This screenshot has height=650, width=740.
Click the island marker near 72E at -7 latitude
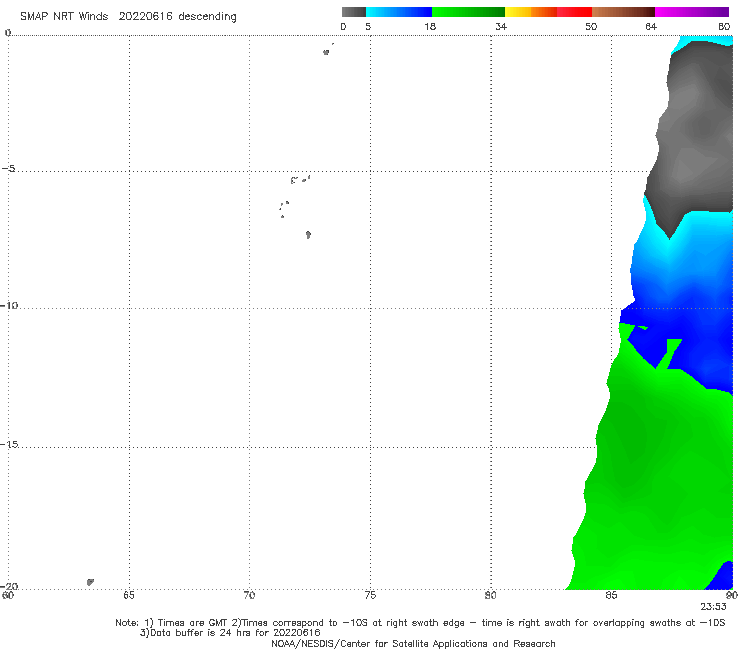click(308, 235)
